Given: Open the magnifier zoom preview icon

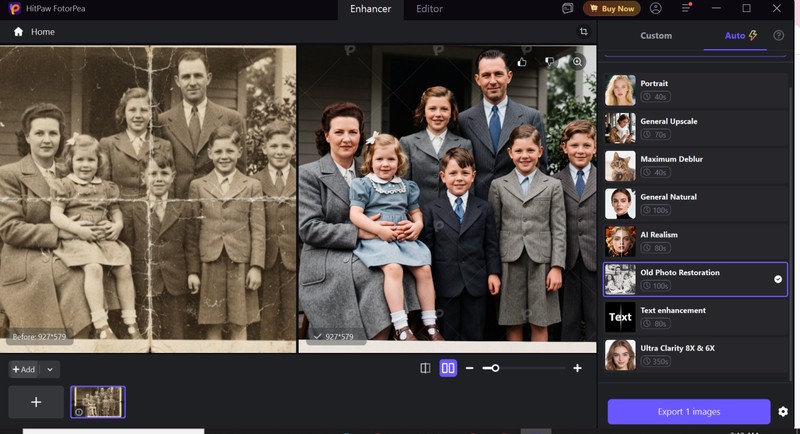Looking at the screenshot, I should 577,62.
